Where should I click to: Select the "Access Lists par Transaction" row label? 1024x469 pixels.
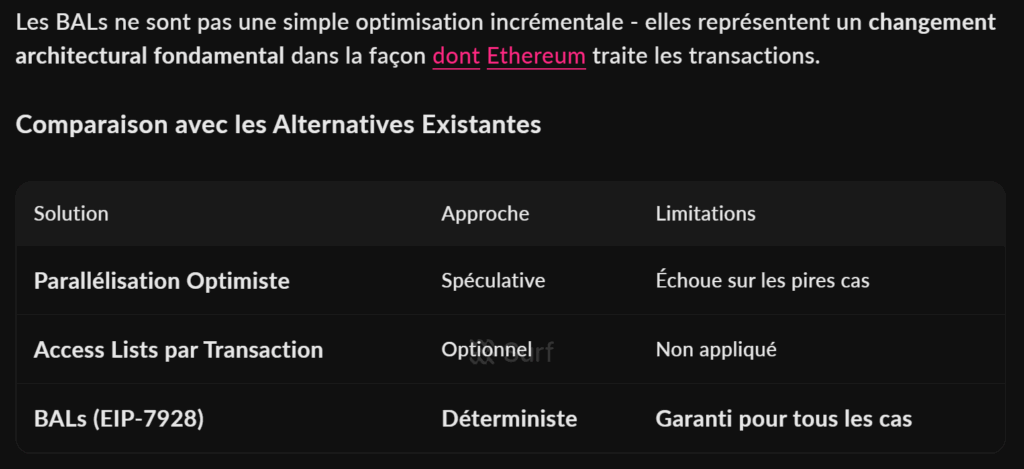point(178,350)
